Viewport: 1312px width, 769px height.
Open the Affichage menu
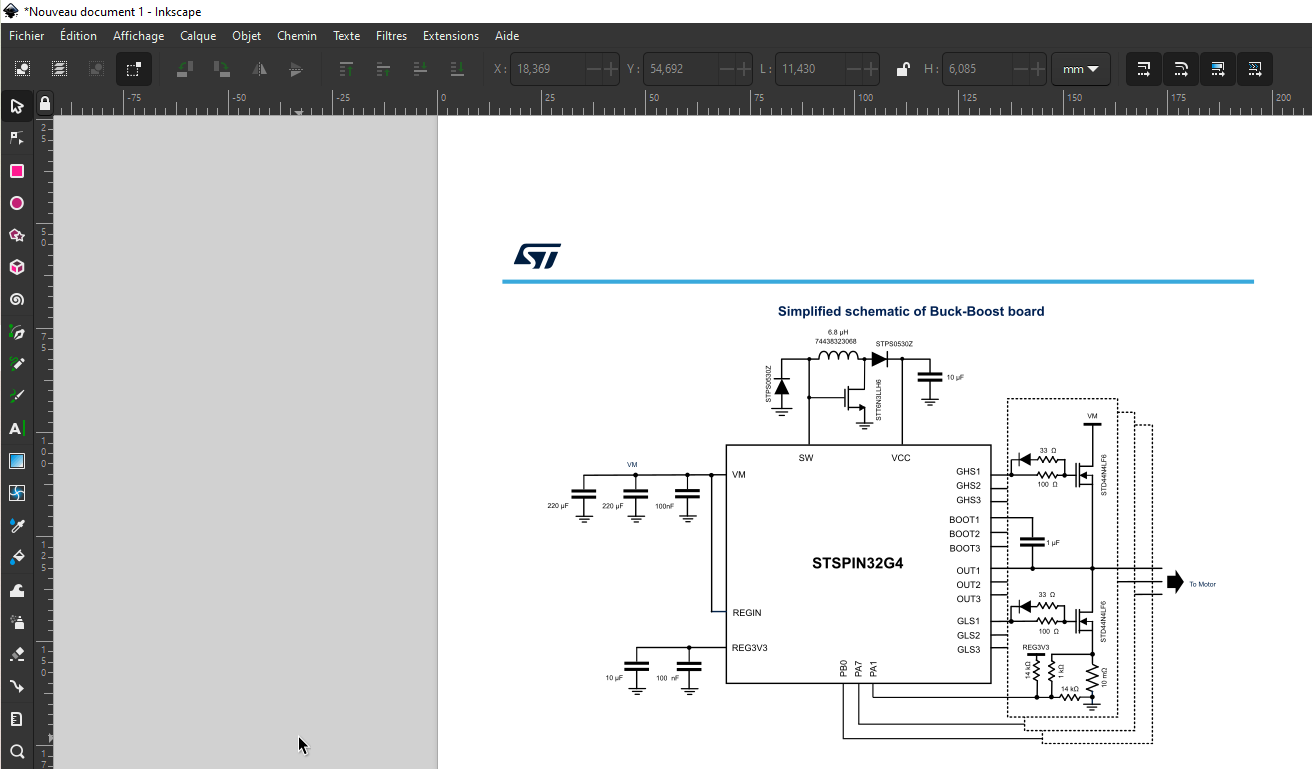click(x=139, y=36)
